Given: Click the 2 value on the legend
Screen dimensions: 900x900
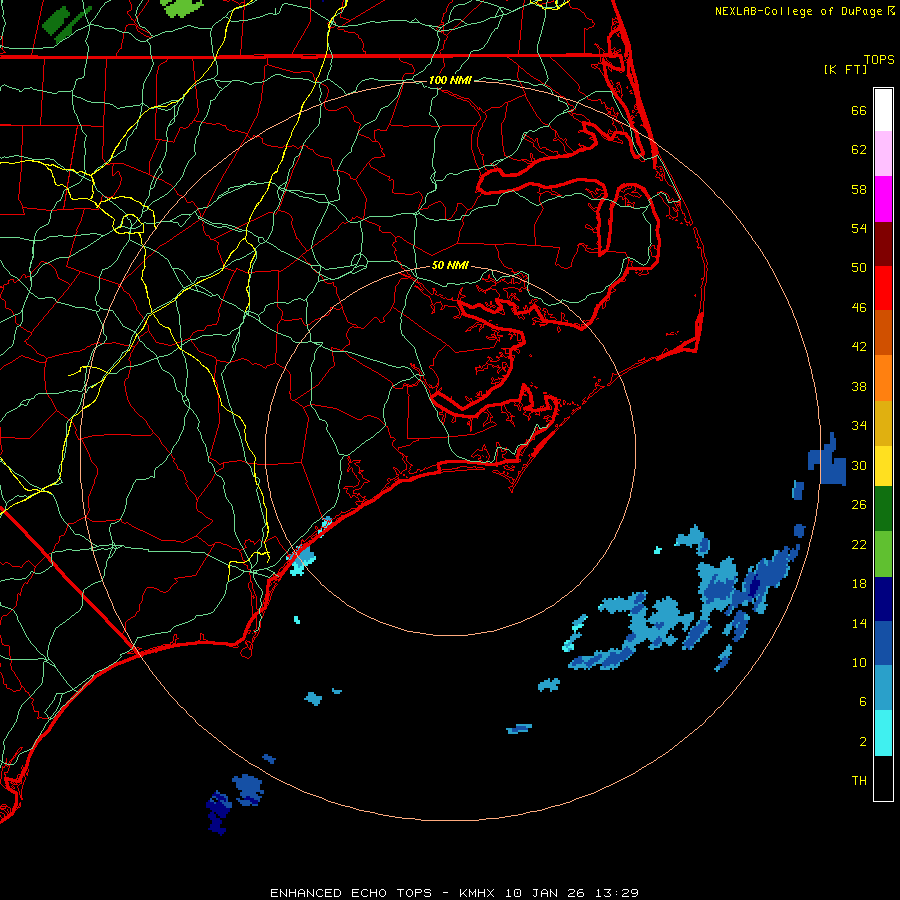Looking at the screenshot, I should (x=863, y=742).
